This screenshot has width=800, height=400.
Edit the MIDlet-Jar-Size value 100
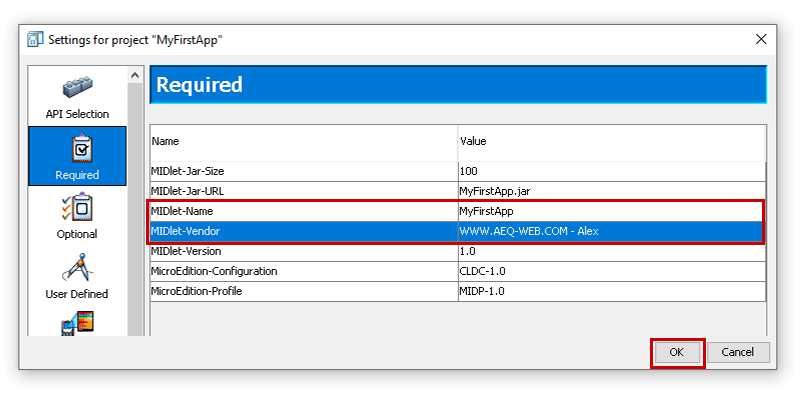pos(612,171)
